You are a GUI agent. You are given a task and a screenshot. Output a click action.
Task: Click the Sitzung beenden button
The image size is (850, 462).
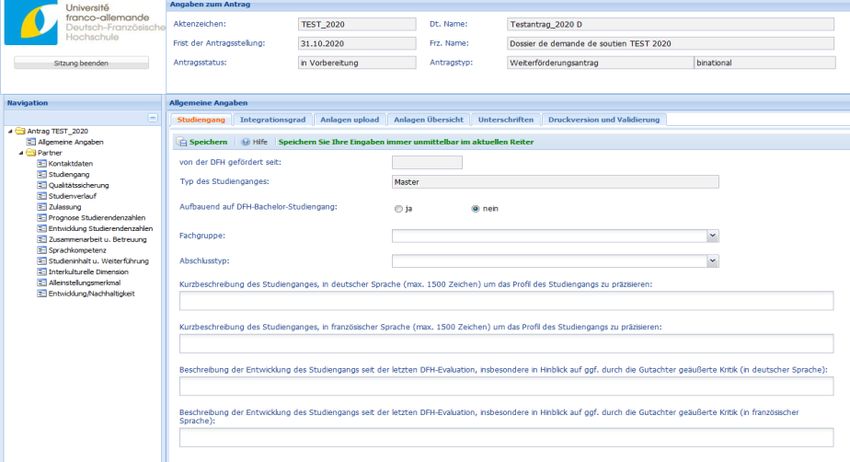80,63
